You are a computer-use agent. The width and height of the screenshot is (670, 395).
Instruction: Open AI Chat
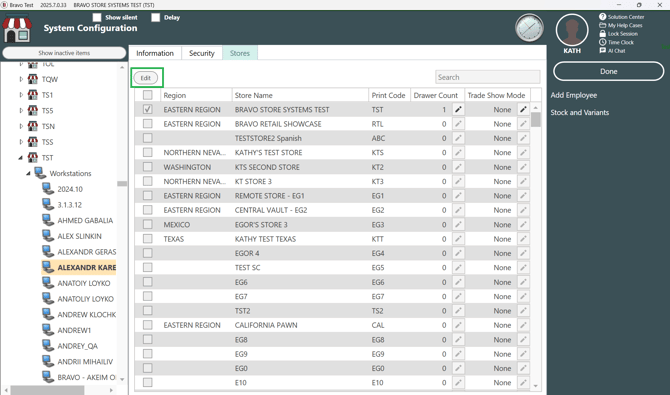pos(612,51)
